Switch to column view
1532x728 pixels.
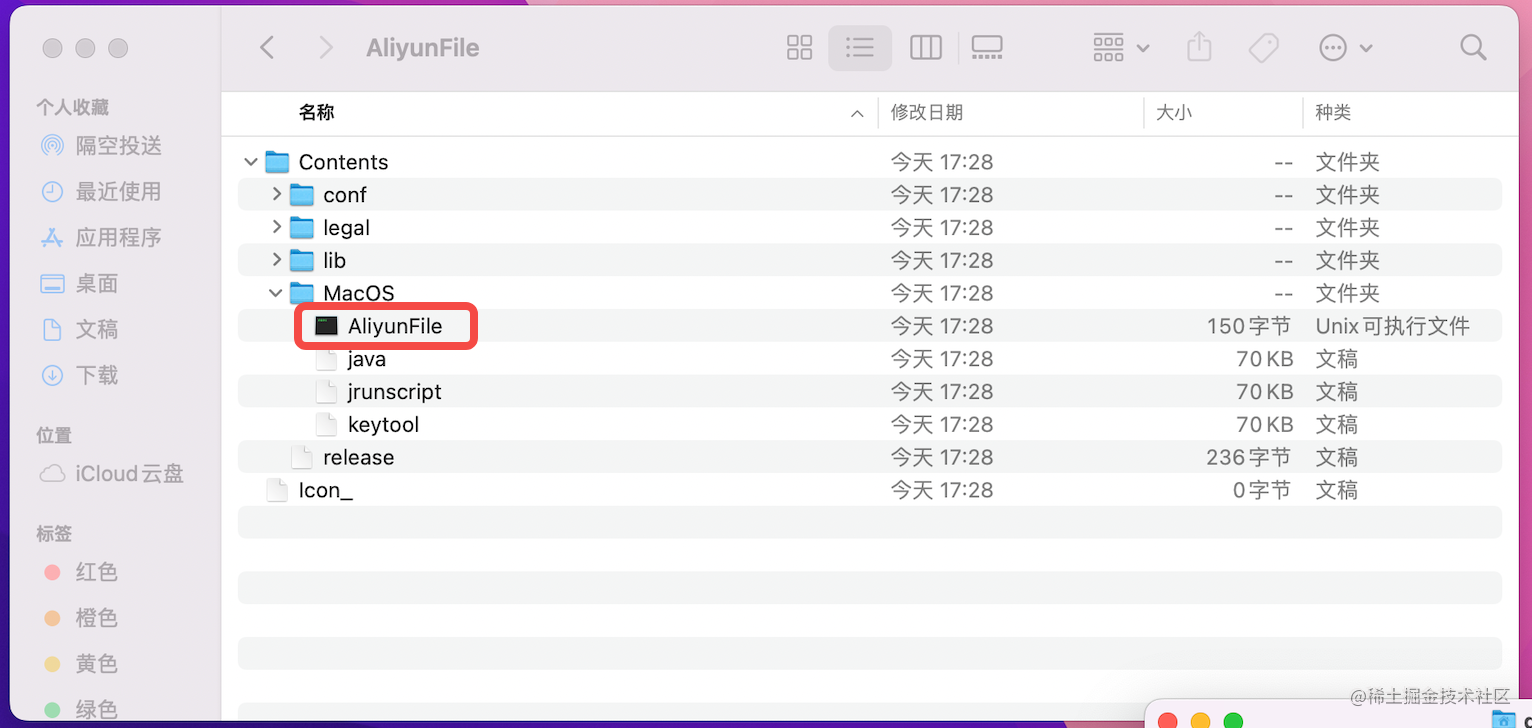[926, 47]
